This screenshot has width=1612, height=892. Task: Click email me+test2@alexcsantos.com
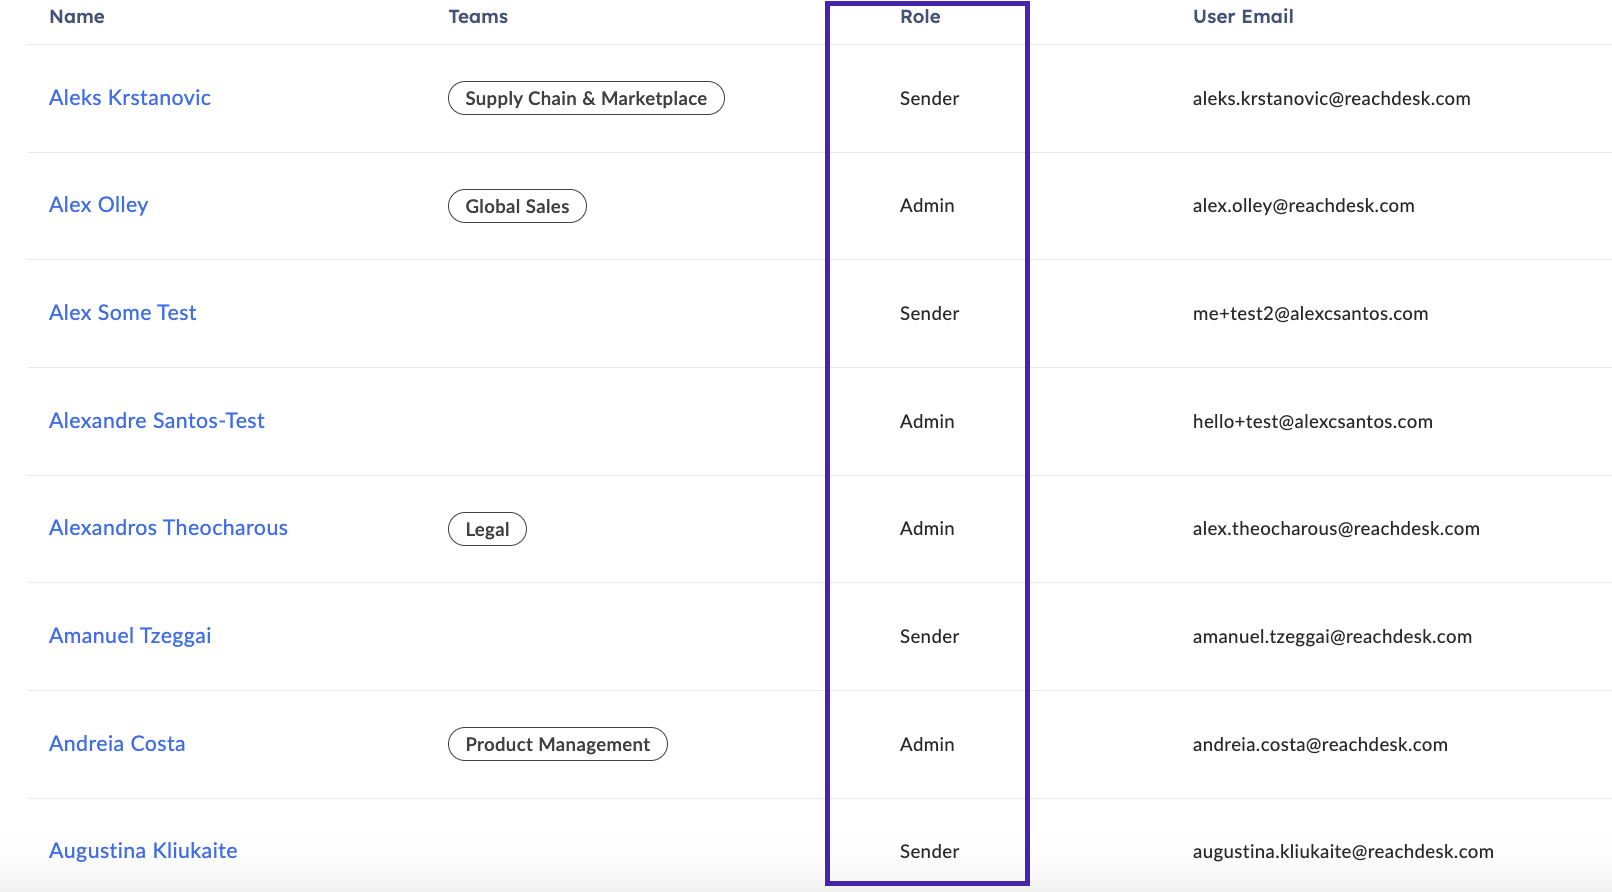[1310, 313]
